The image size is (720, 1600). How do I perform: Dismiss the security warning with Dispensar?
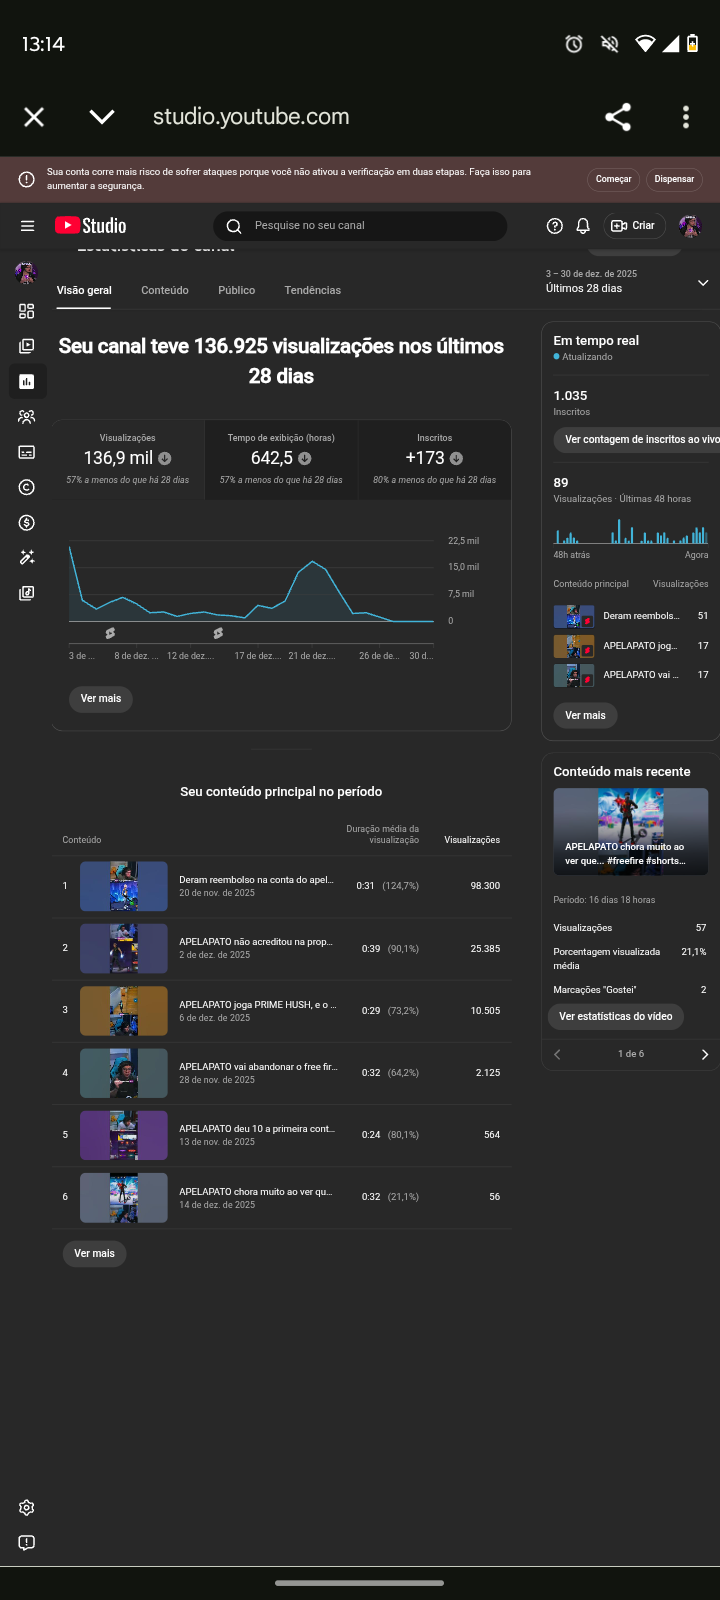tap(674, 179)
